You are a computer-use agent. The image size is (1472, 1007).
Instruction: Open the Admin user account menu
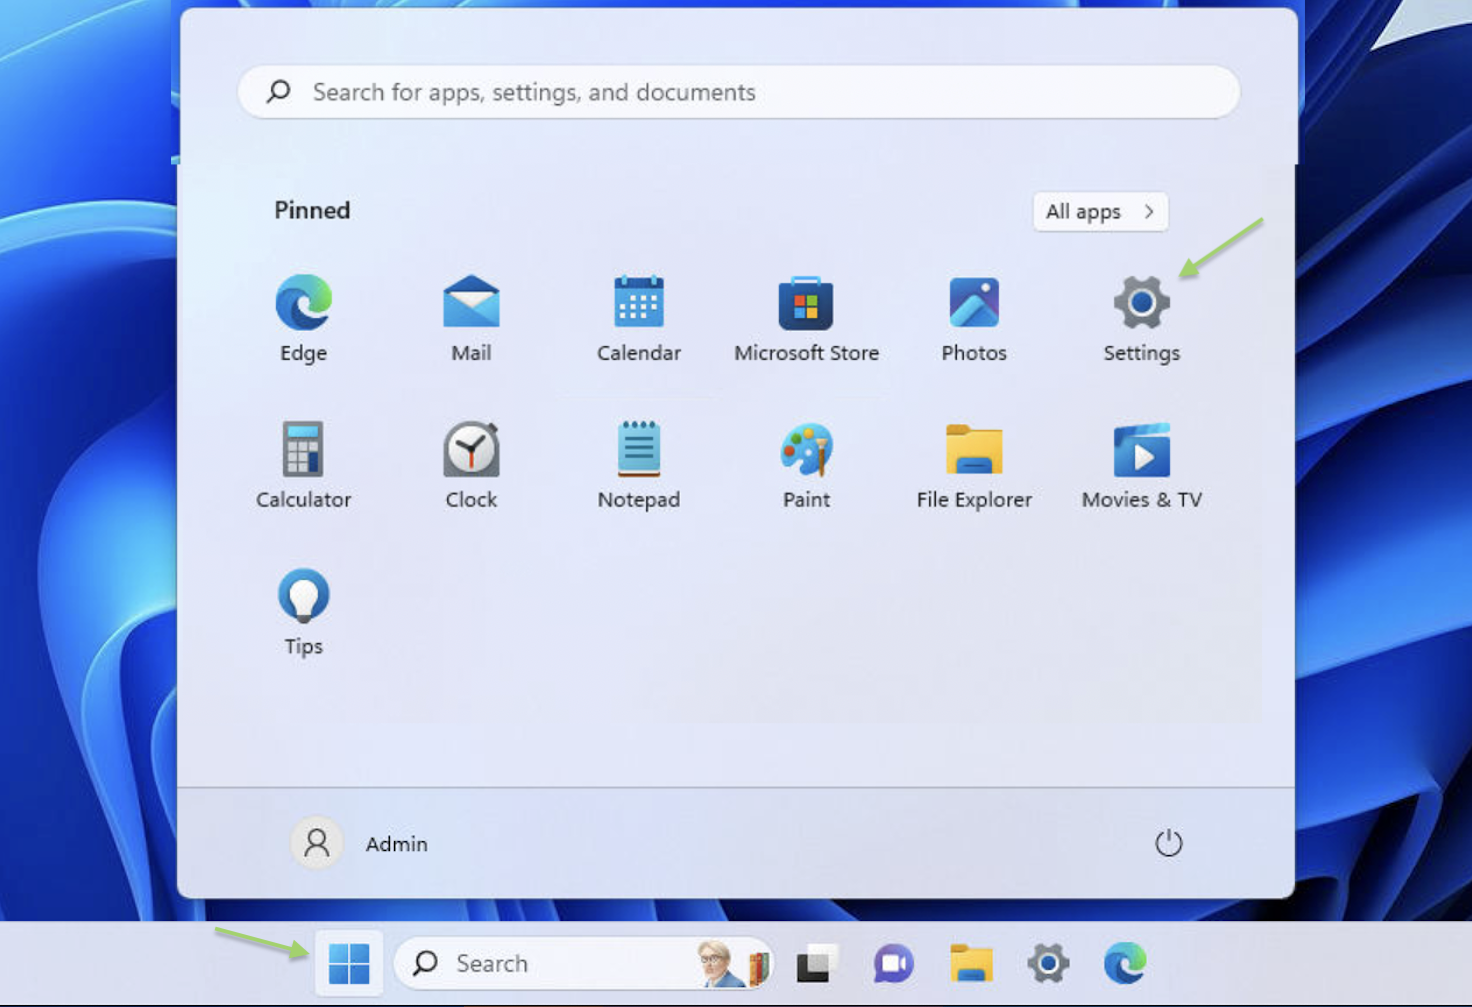[x=360, y=843]
